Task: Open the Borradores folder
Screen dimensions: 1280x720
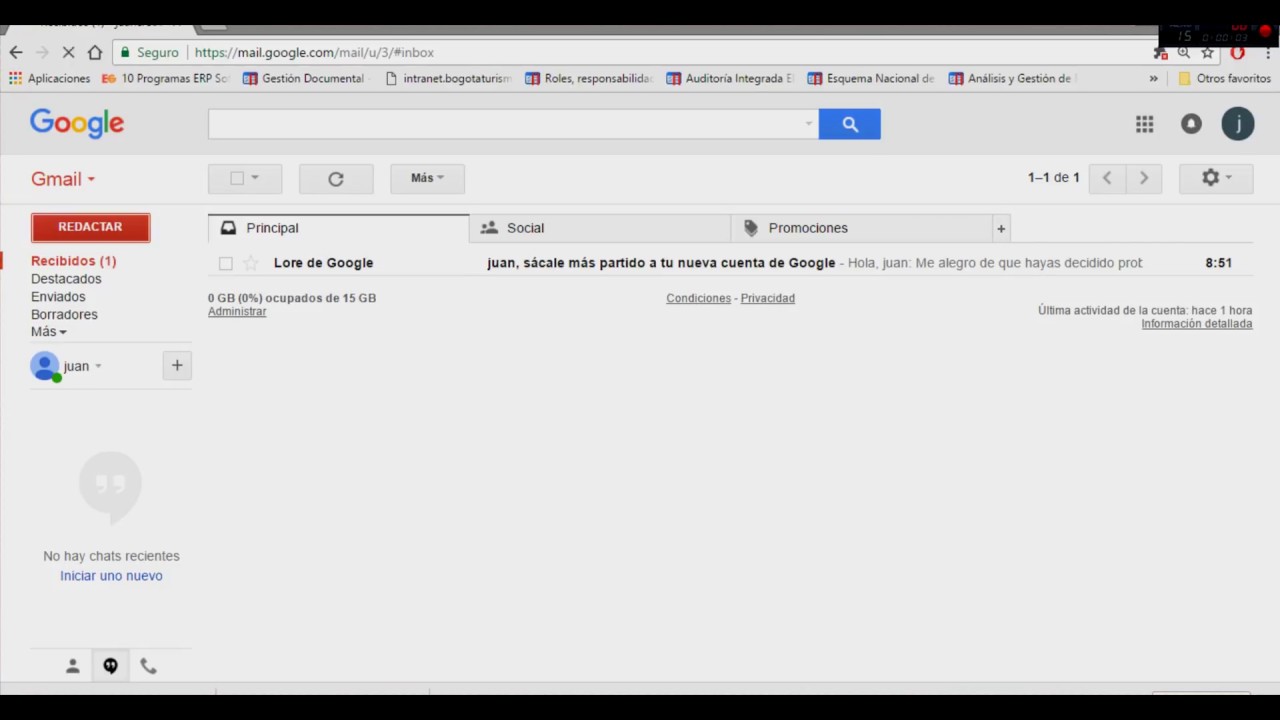Action: coord(64,315)
